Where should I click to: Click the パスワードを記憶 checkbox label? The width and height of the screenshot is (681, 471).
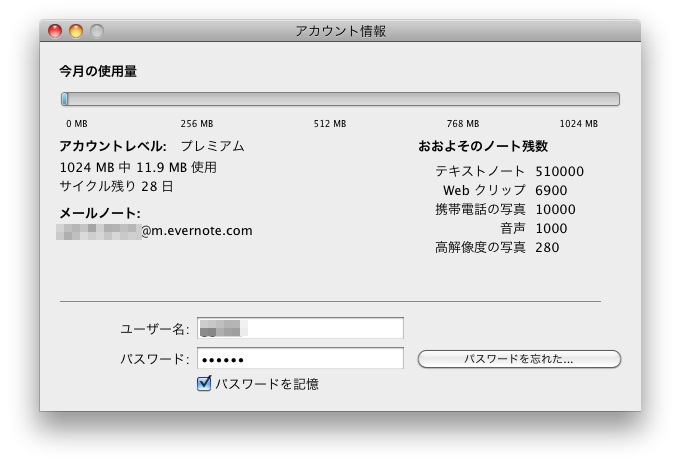[267, 383]
